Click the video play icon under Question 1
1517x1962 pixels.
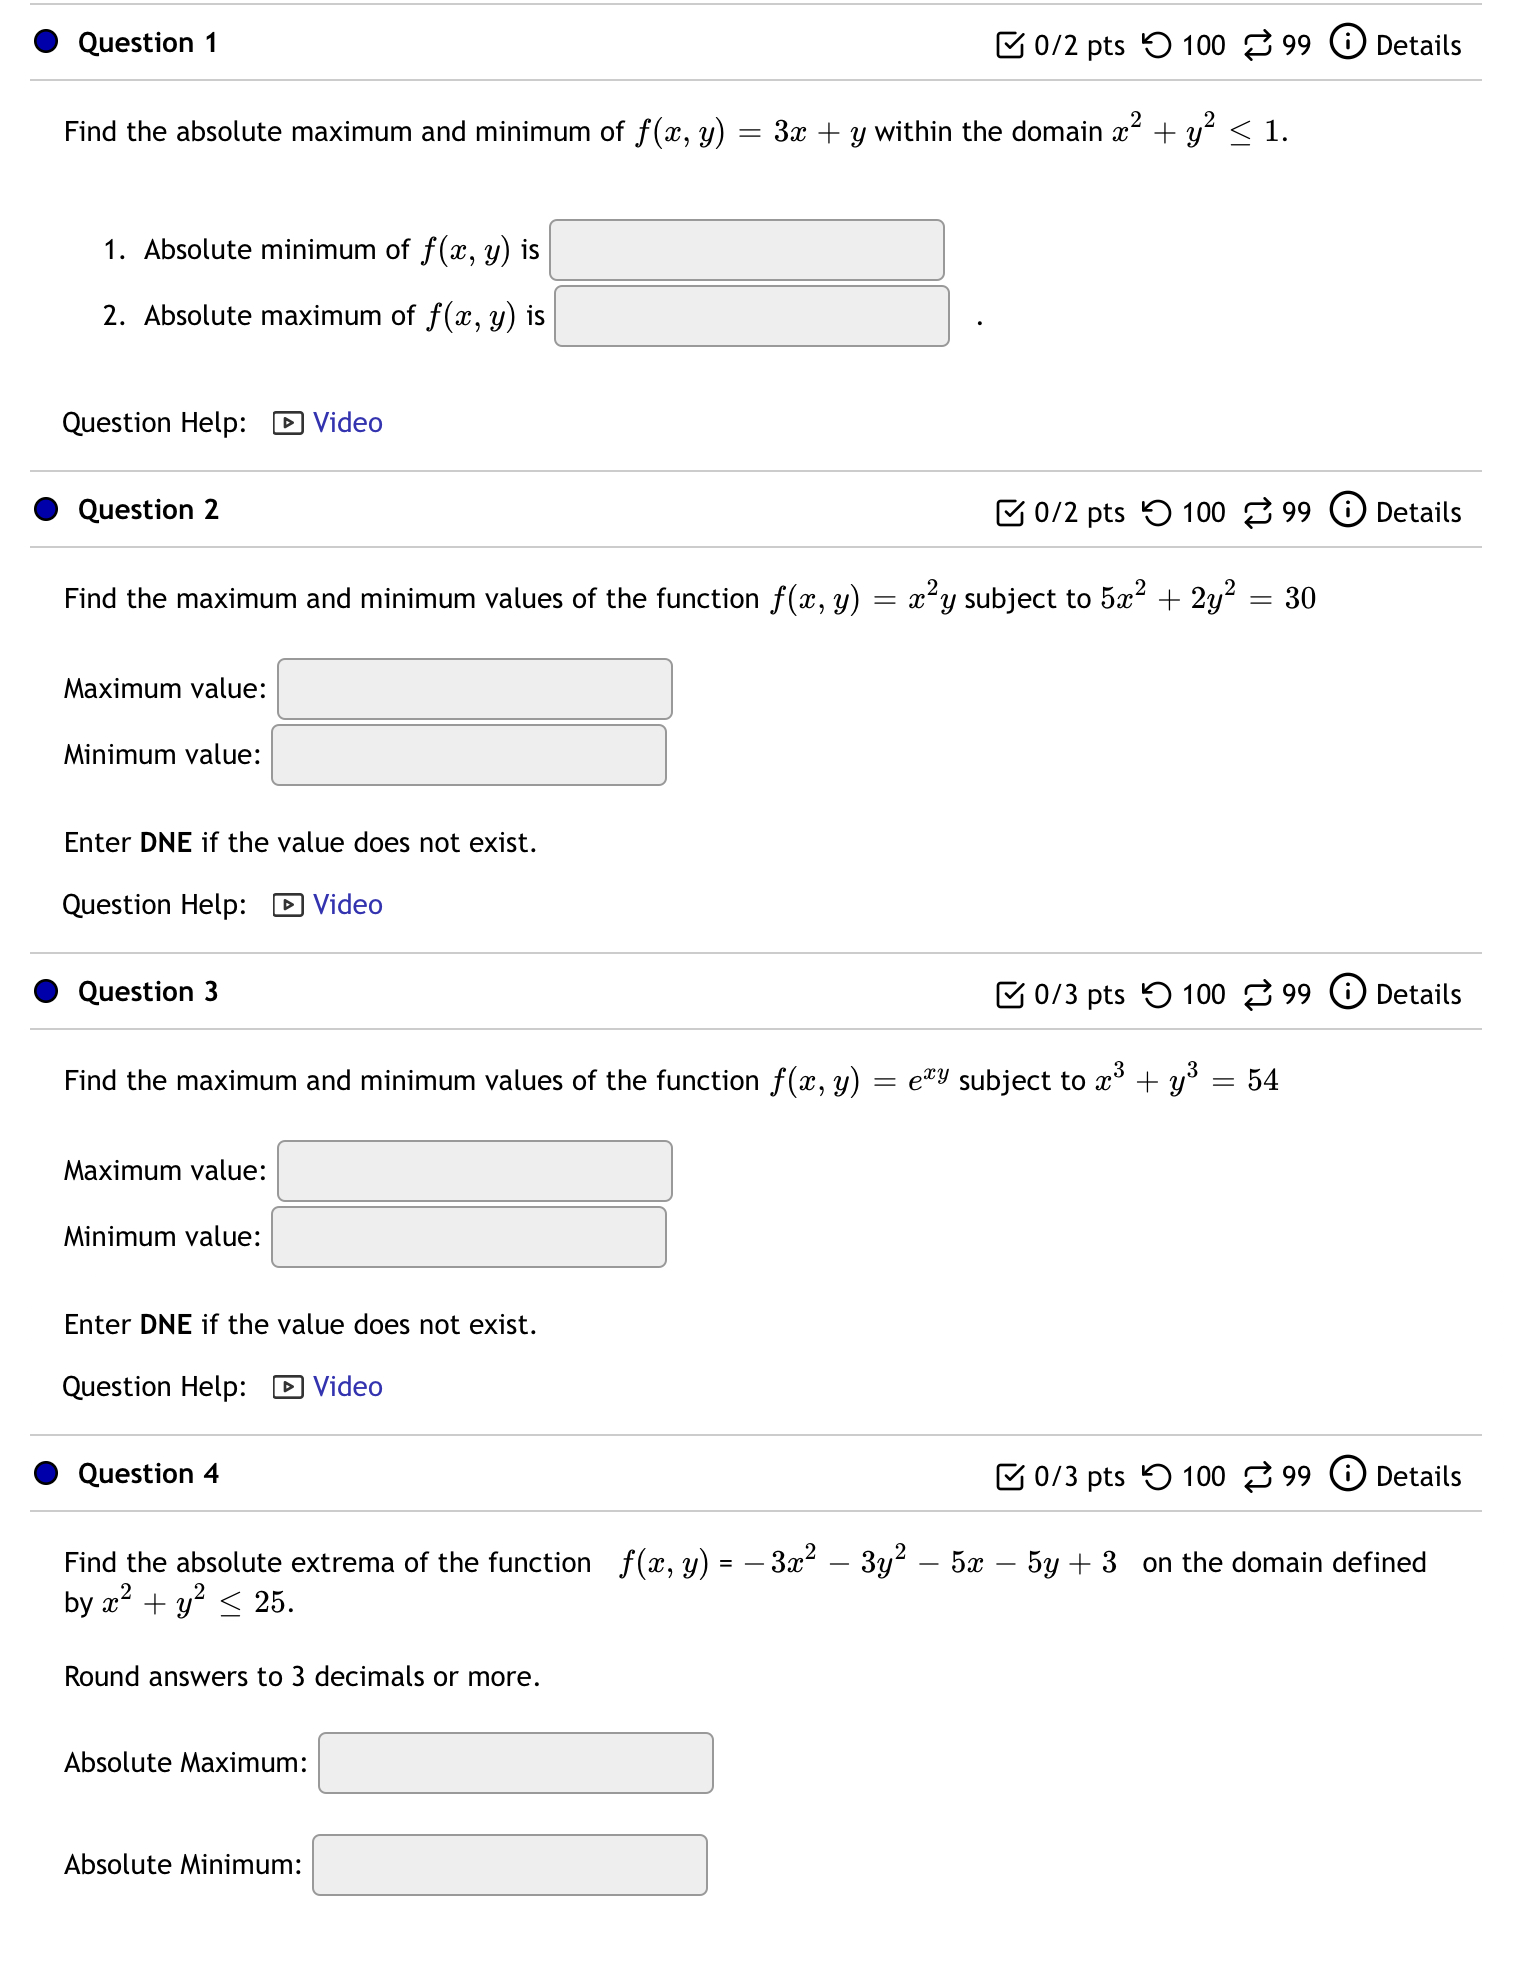click(x=288, y=423)
